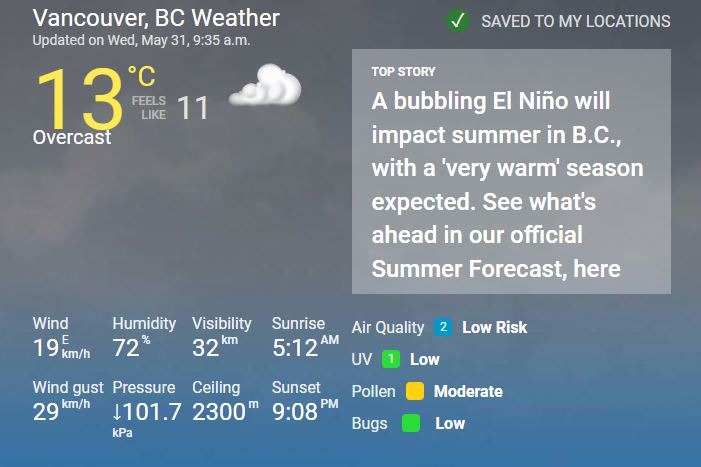Select the Pollen Moderate label
The width and height of the screenshot is (701, 467).
pos(468,391)
